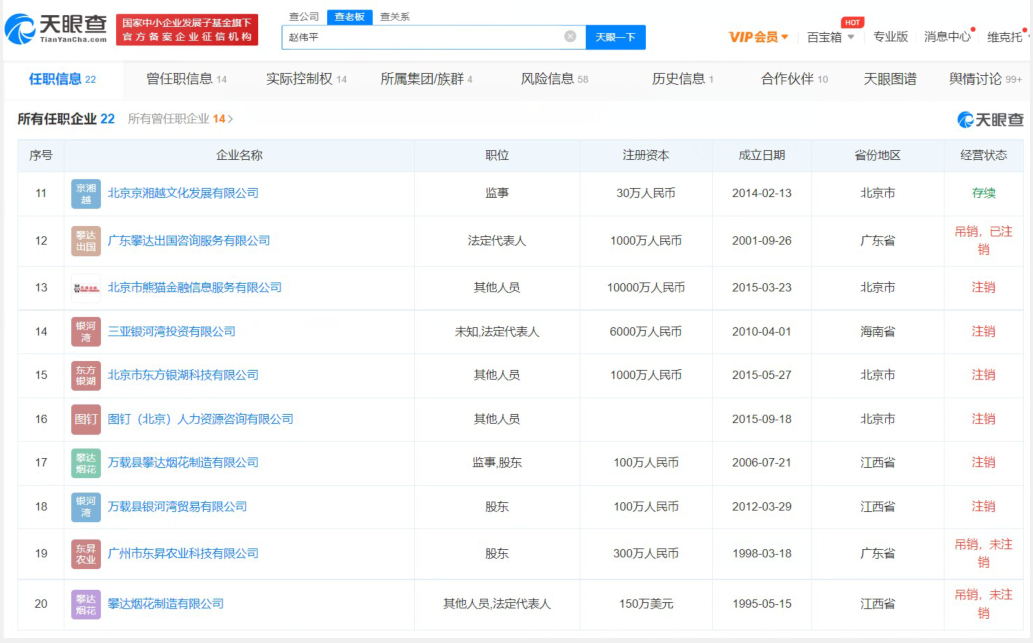Click the 攀达烟花 logo of 万载县攀达烟花制造
1033x643 pixels.
click(86, 463)
